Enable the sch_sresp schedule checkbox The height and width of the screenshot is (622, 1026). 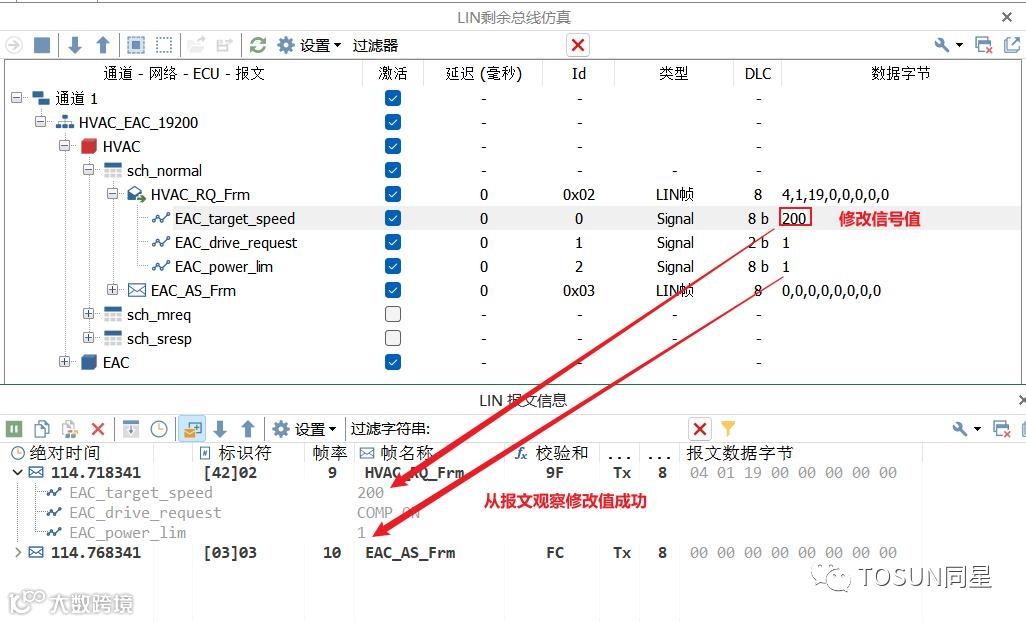pos(393,338)
